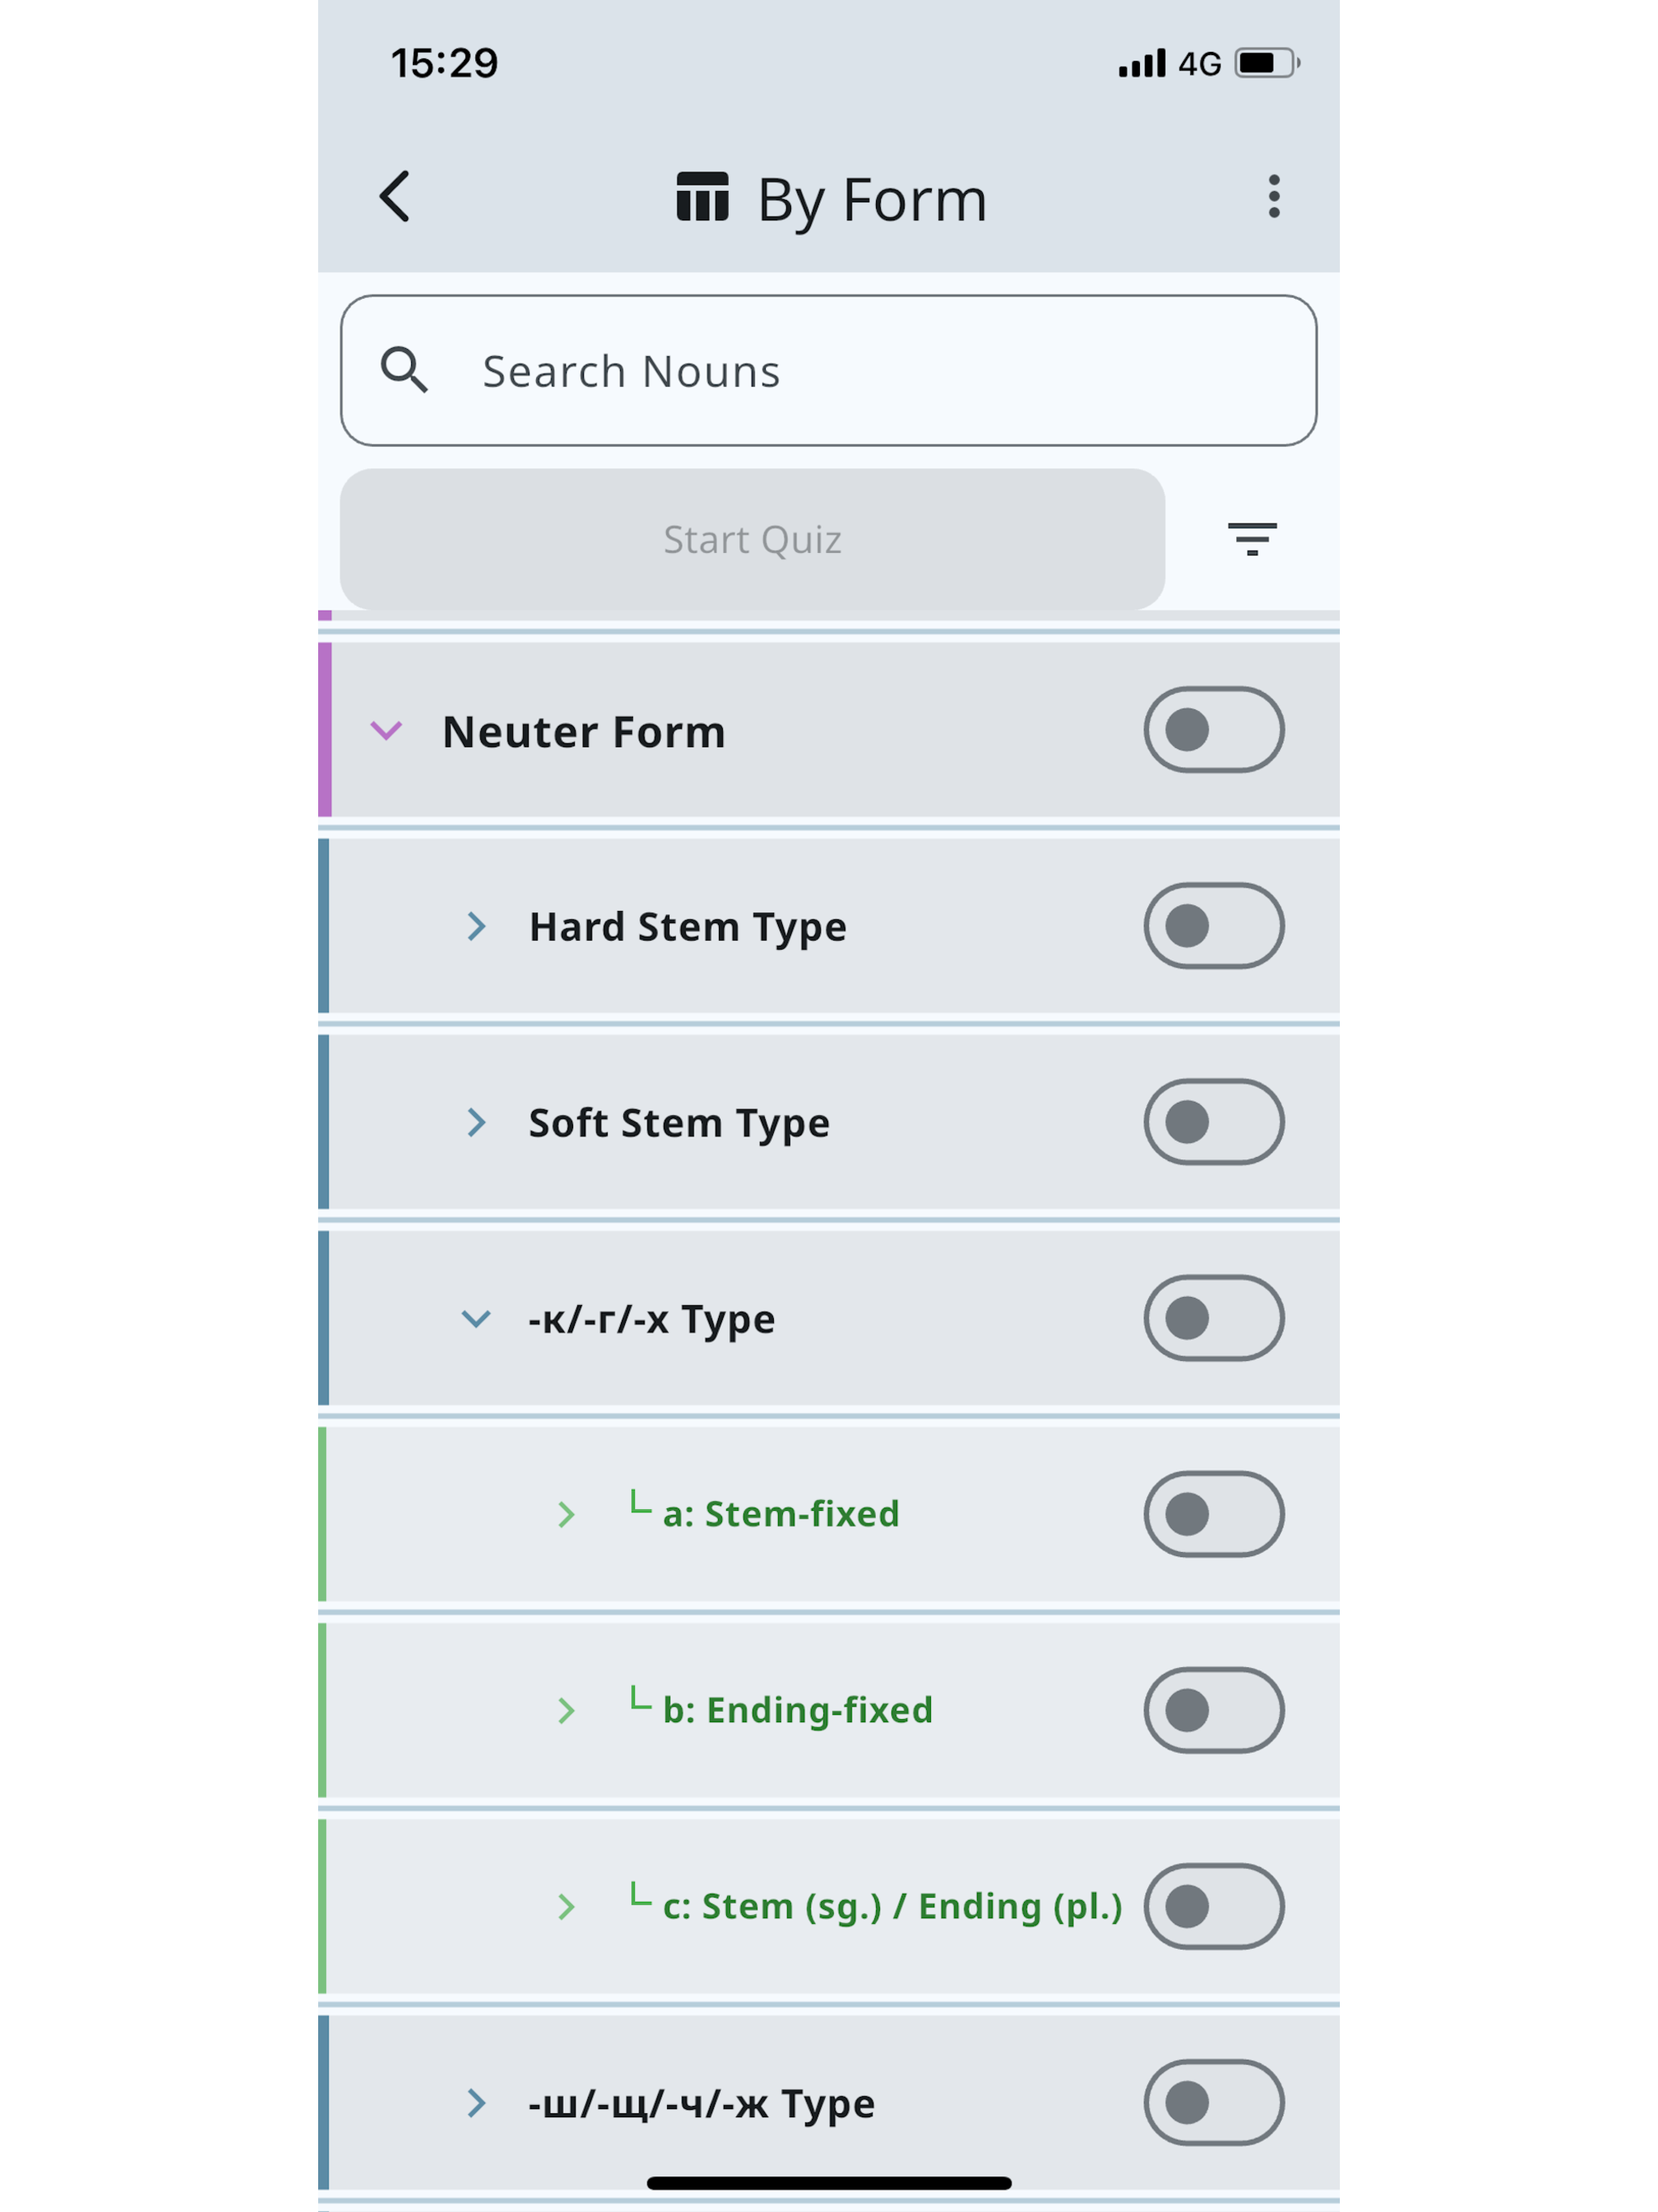The width and height of the screenshot is (1658, 2212).
Task: Expand the b: Ending-fixed chevron
Action: [x=566, y=1710]
